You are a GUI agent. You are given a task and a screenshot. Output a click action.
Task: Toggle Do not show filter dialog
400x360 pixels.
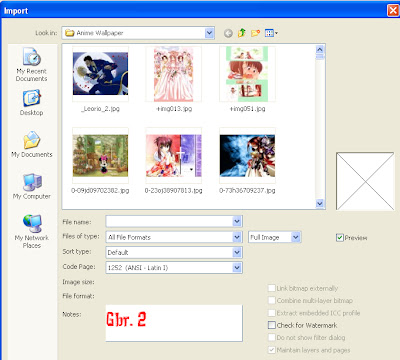[x=272, y=337]
